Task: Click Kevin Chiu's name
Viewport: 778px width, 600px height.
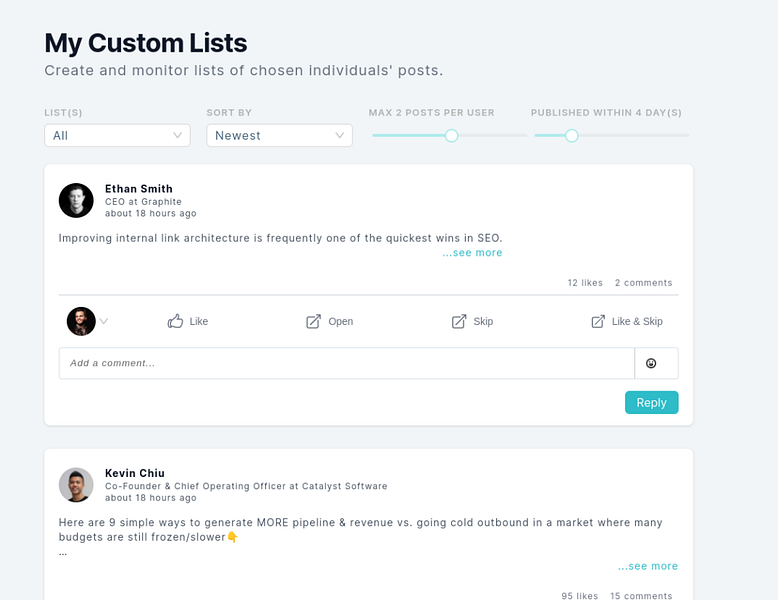Action: pos(135,473)
